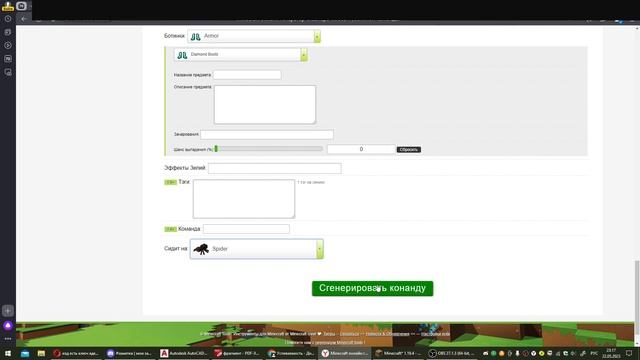Open File Explorer from the taskbar
The width and height of the screenshot is (640, 360).
coord(41,353)
